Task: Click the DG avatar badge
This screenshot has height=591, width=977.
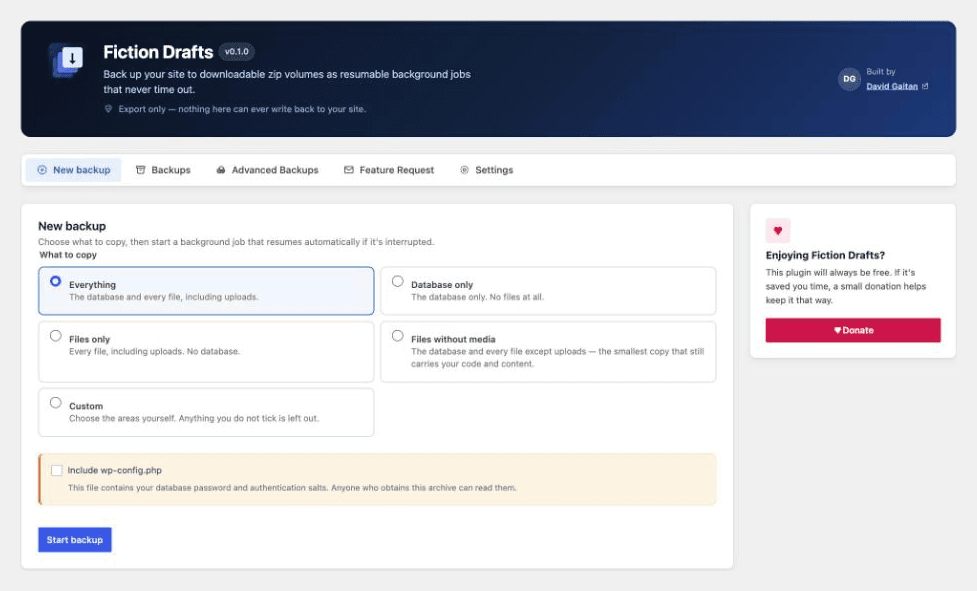Action: (849, 79)
